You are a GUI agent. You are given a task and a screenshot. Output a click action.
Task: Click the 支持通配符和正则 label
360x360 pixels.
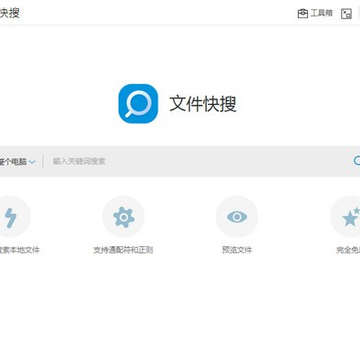click(123, 250)
